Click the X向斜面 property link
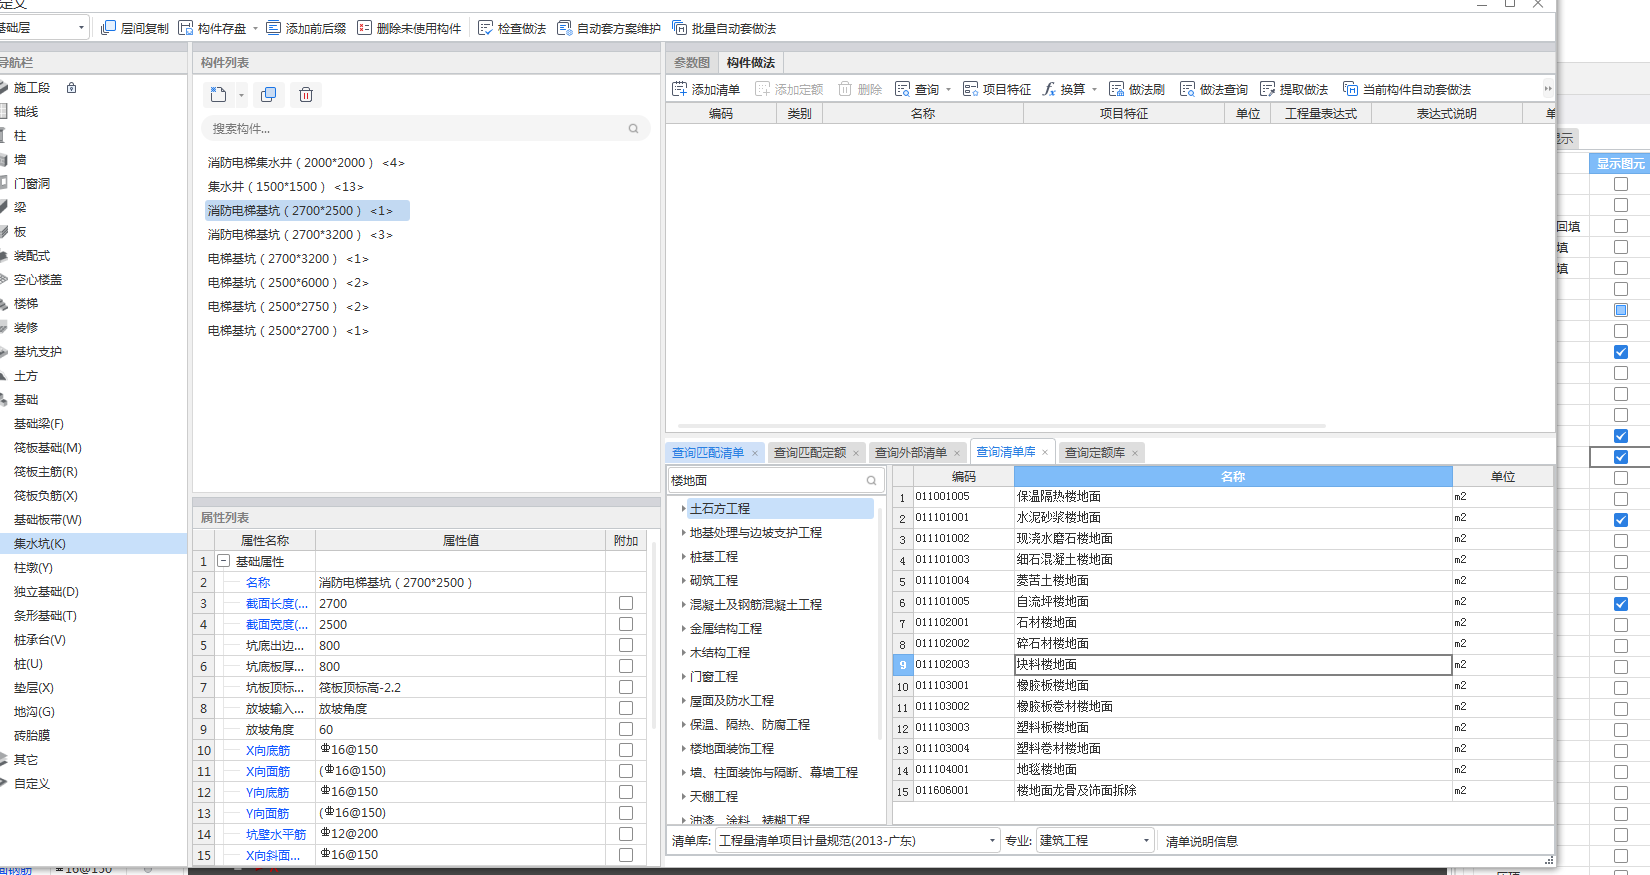The height and width of the screenshot is (875, 1650). pos(273,855)
